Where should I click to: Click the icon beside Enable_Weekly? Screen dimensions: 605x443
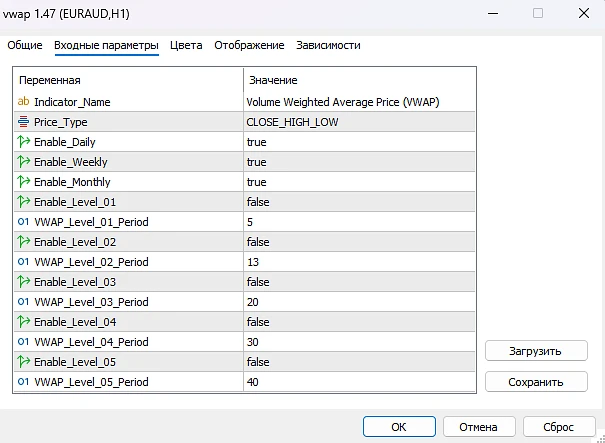click(24, 162)
